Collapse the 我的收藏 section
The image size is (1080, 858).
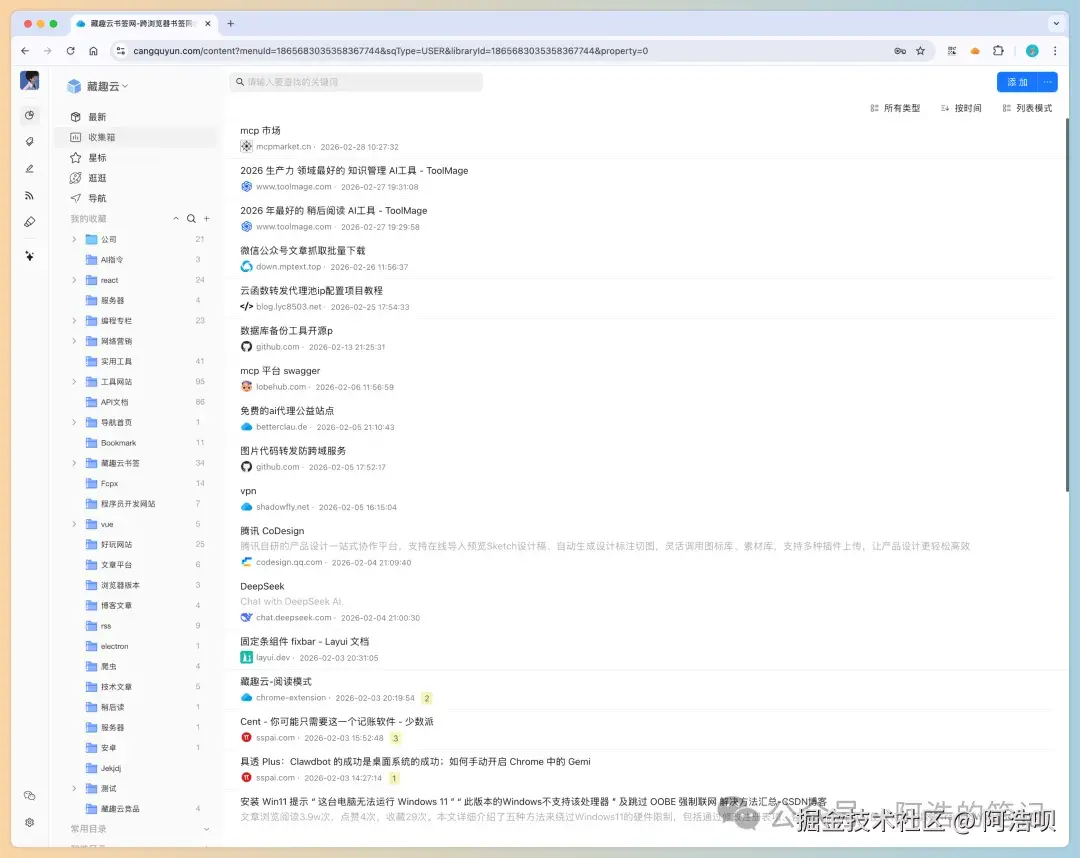pyautogui.click(x=176, y=218)
